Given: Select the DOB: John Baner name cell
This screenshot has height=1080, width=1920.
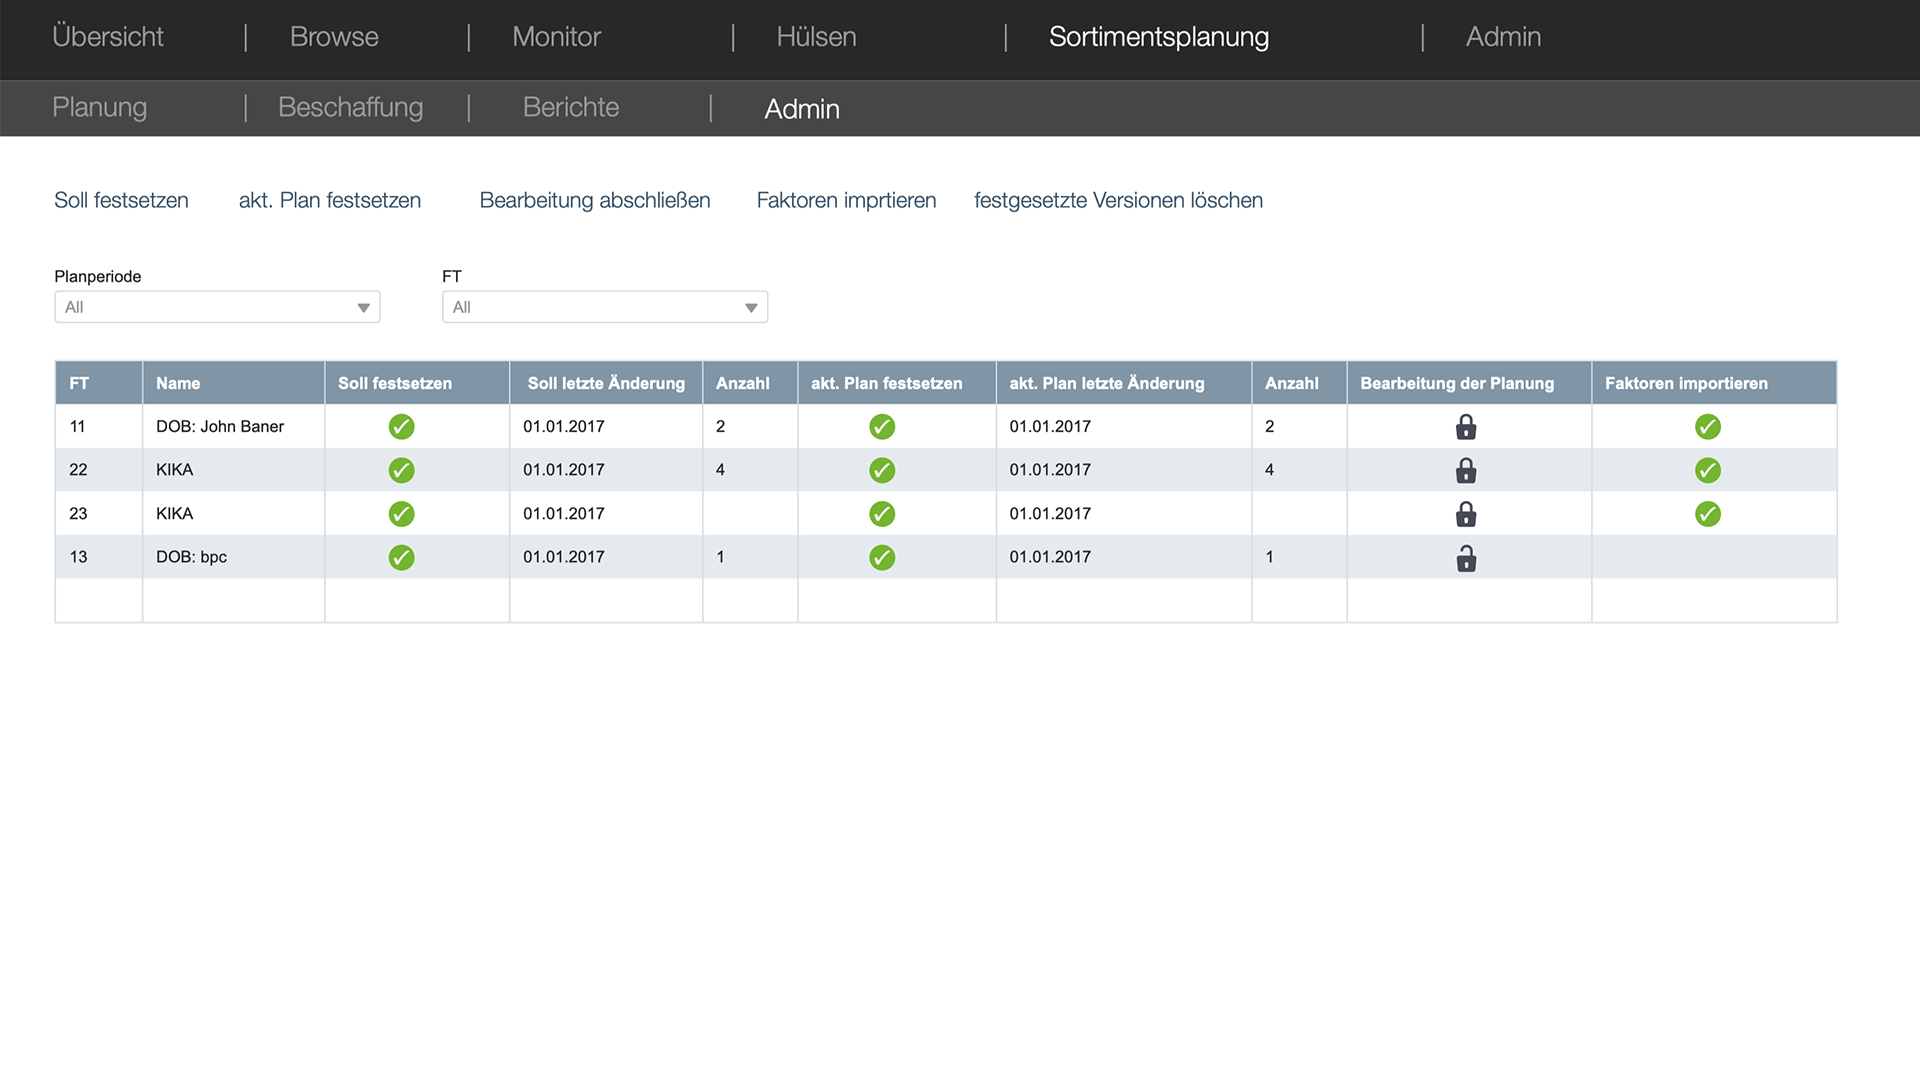Looking at the screenshot, I should [x=220, y=427].
